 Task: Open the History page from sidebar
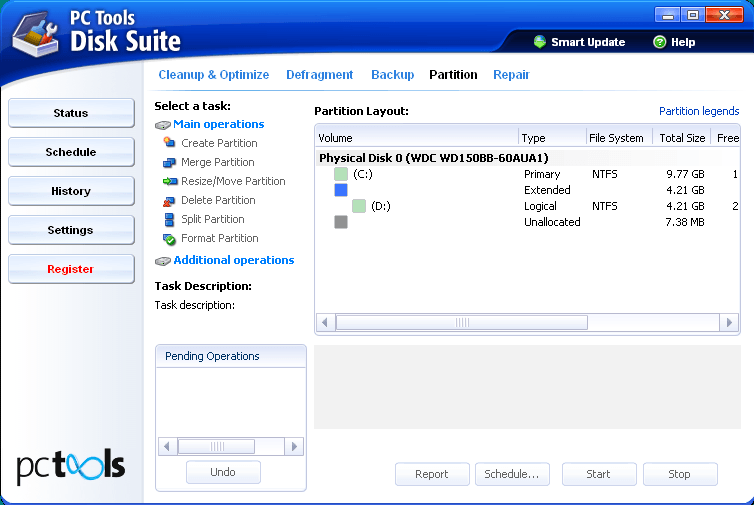click(71, 191)
